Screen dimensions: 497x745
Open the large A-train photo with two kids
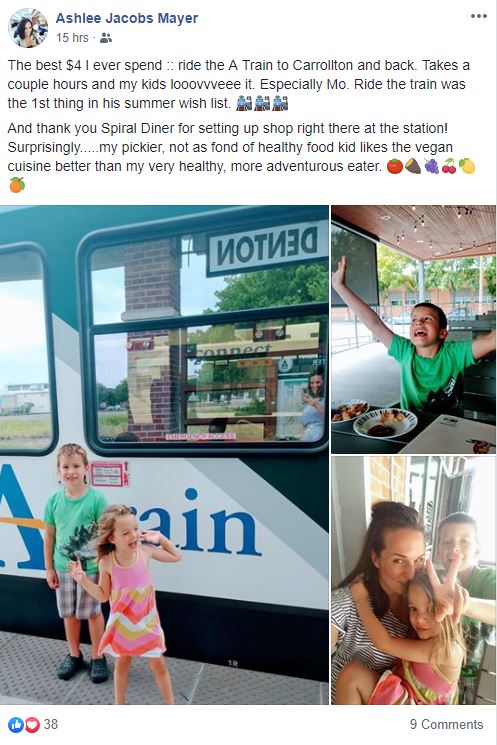(x=164, y=455)
